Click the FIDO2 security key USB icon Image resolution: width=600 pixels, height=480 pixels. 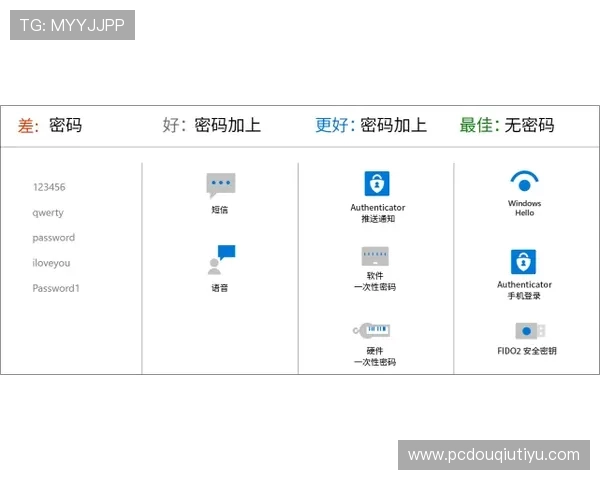coord(530,331)
